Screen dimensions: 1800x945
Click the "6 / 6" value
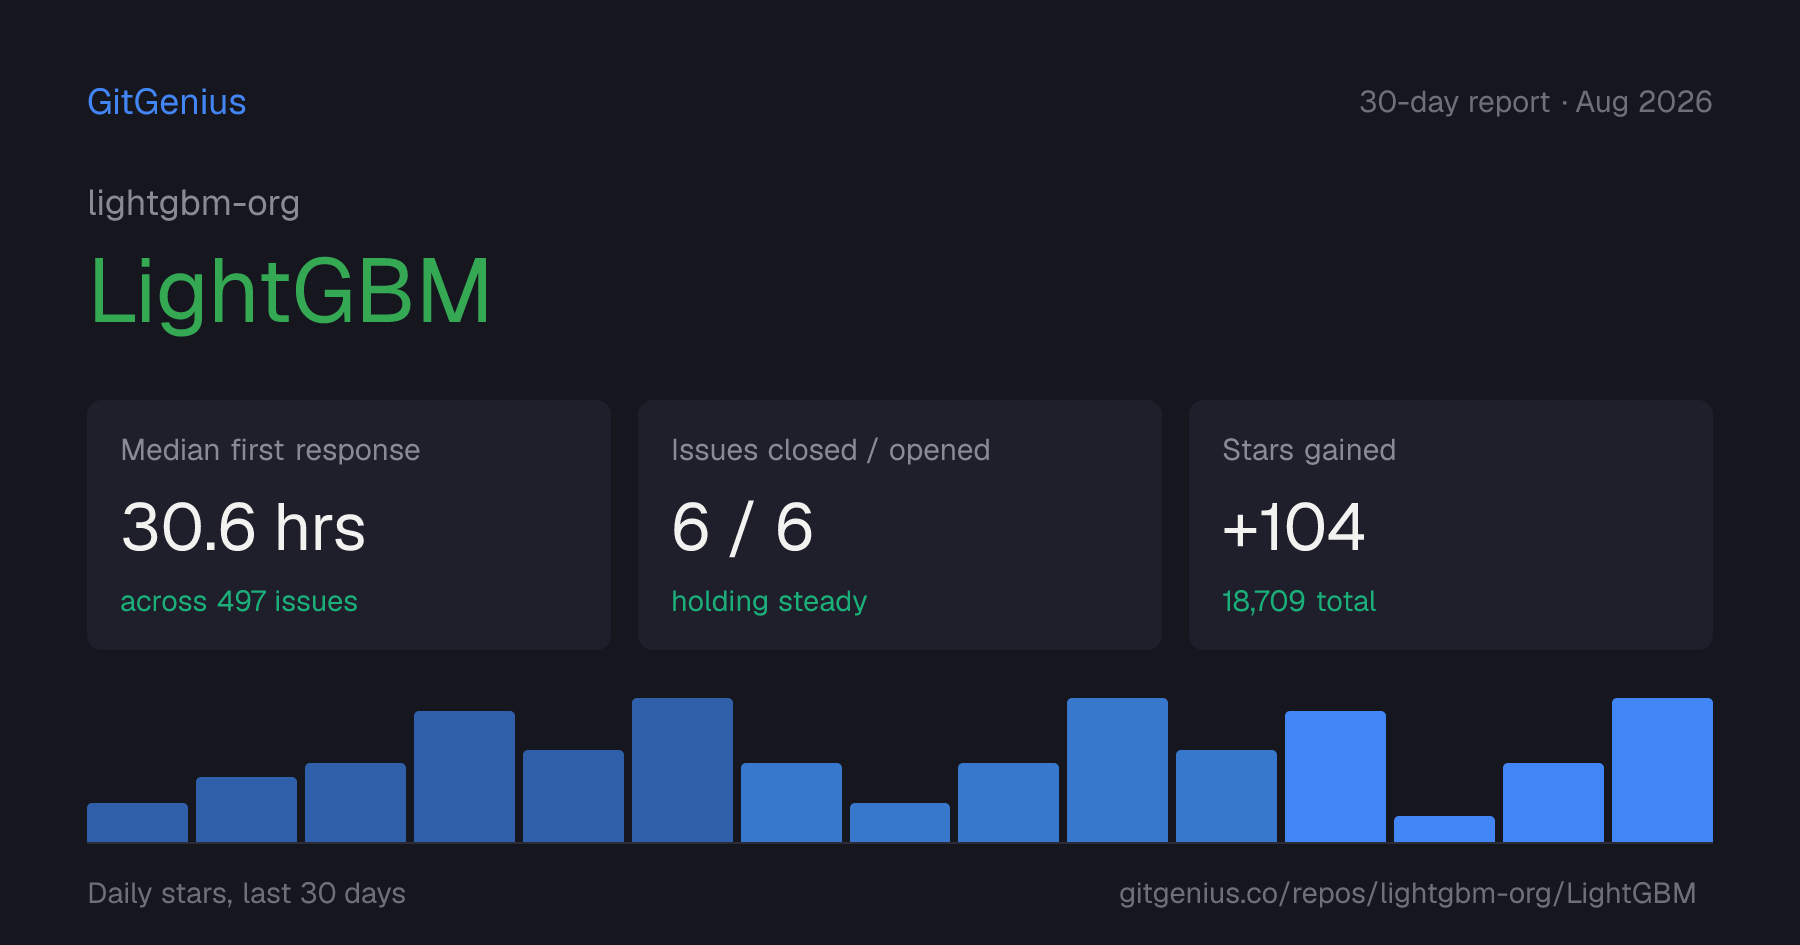(742, 527)
